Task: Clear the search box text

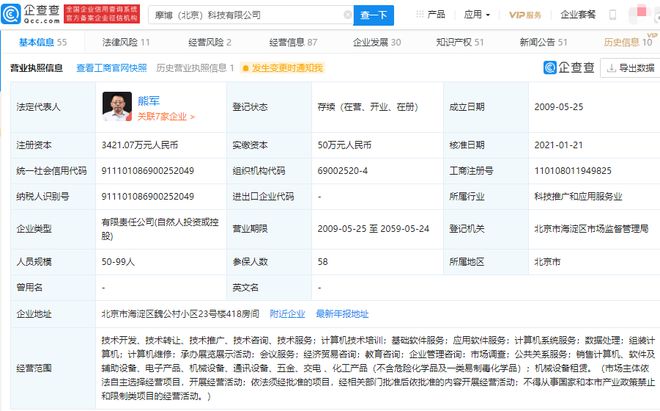Action: 347,15
